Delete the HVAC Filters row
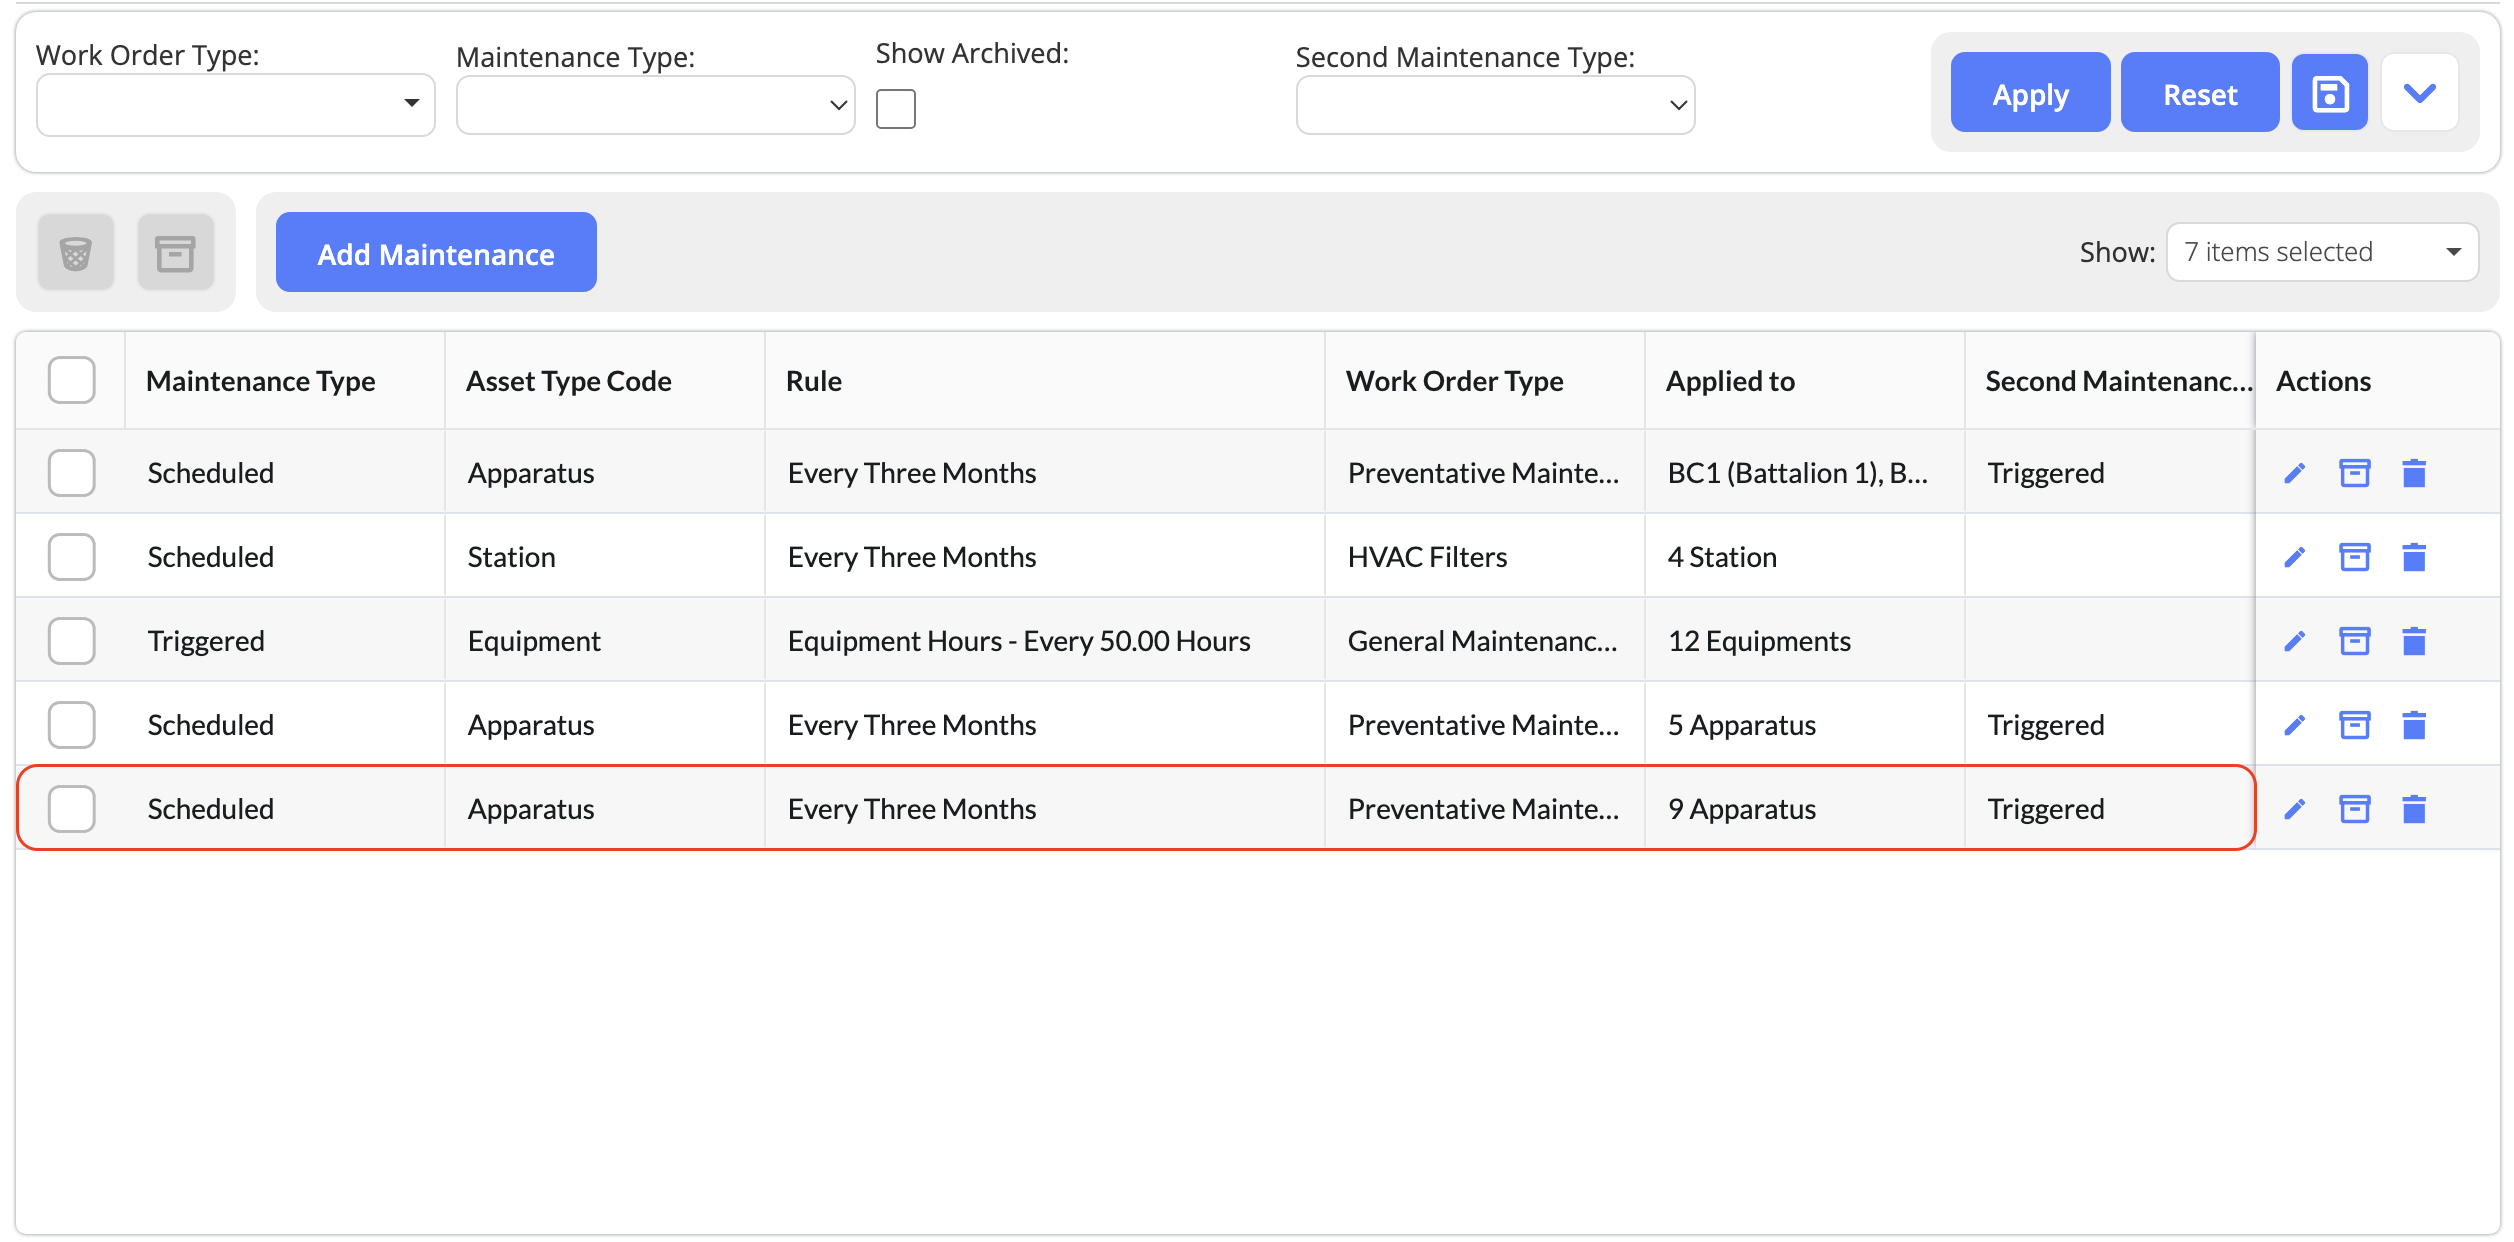 coord(2414,557)
